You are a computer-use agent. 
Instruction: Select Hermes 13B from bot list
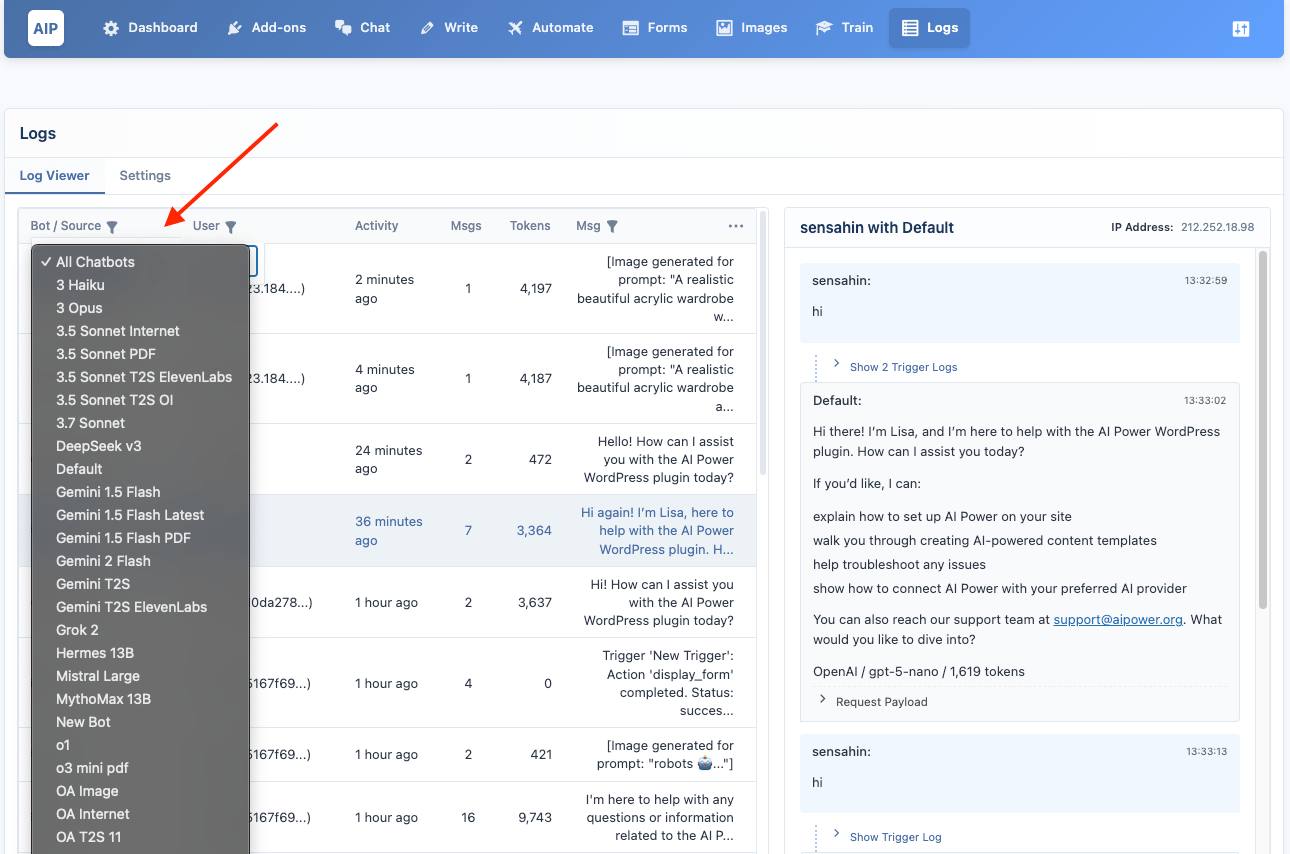140,653
